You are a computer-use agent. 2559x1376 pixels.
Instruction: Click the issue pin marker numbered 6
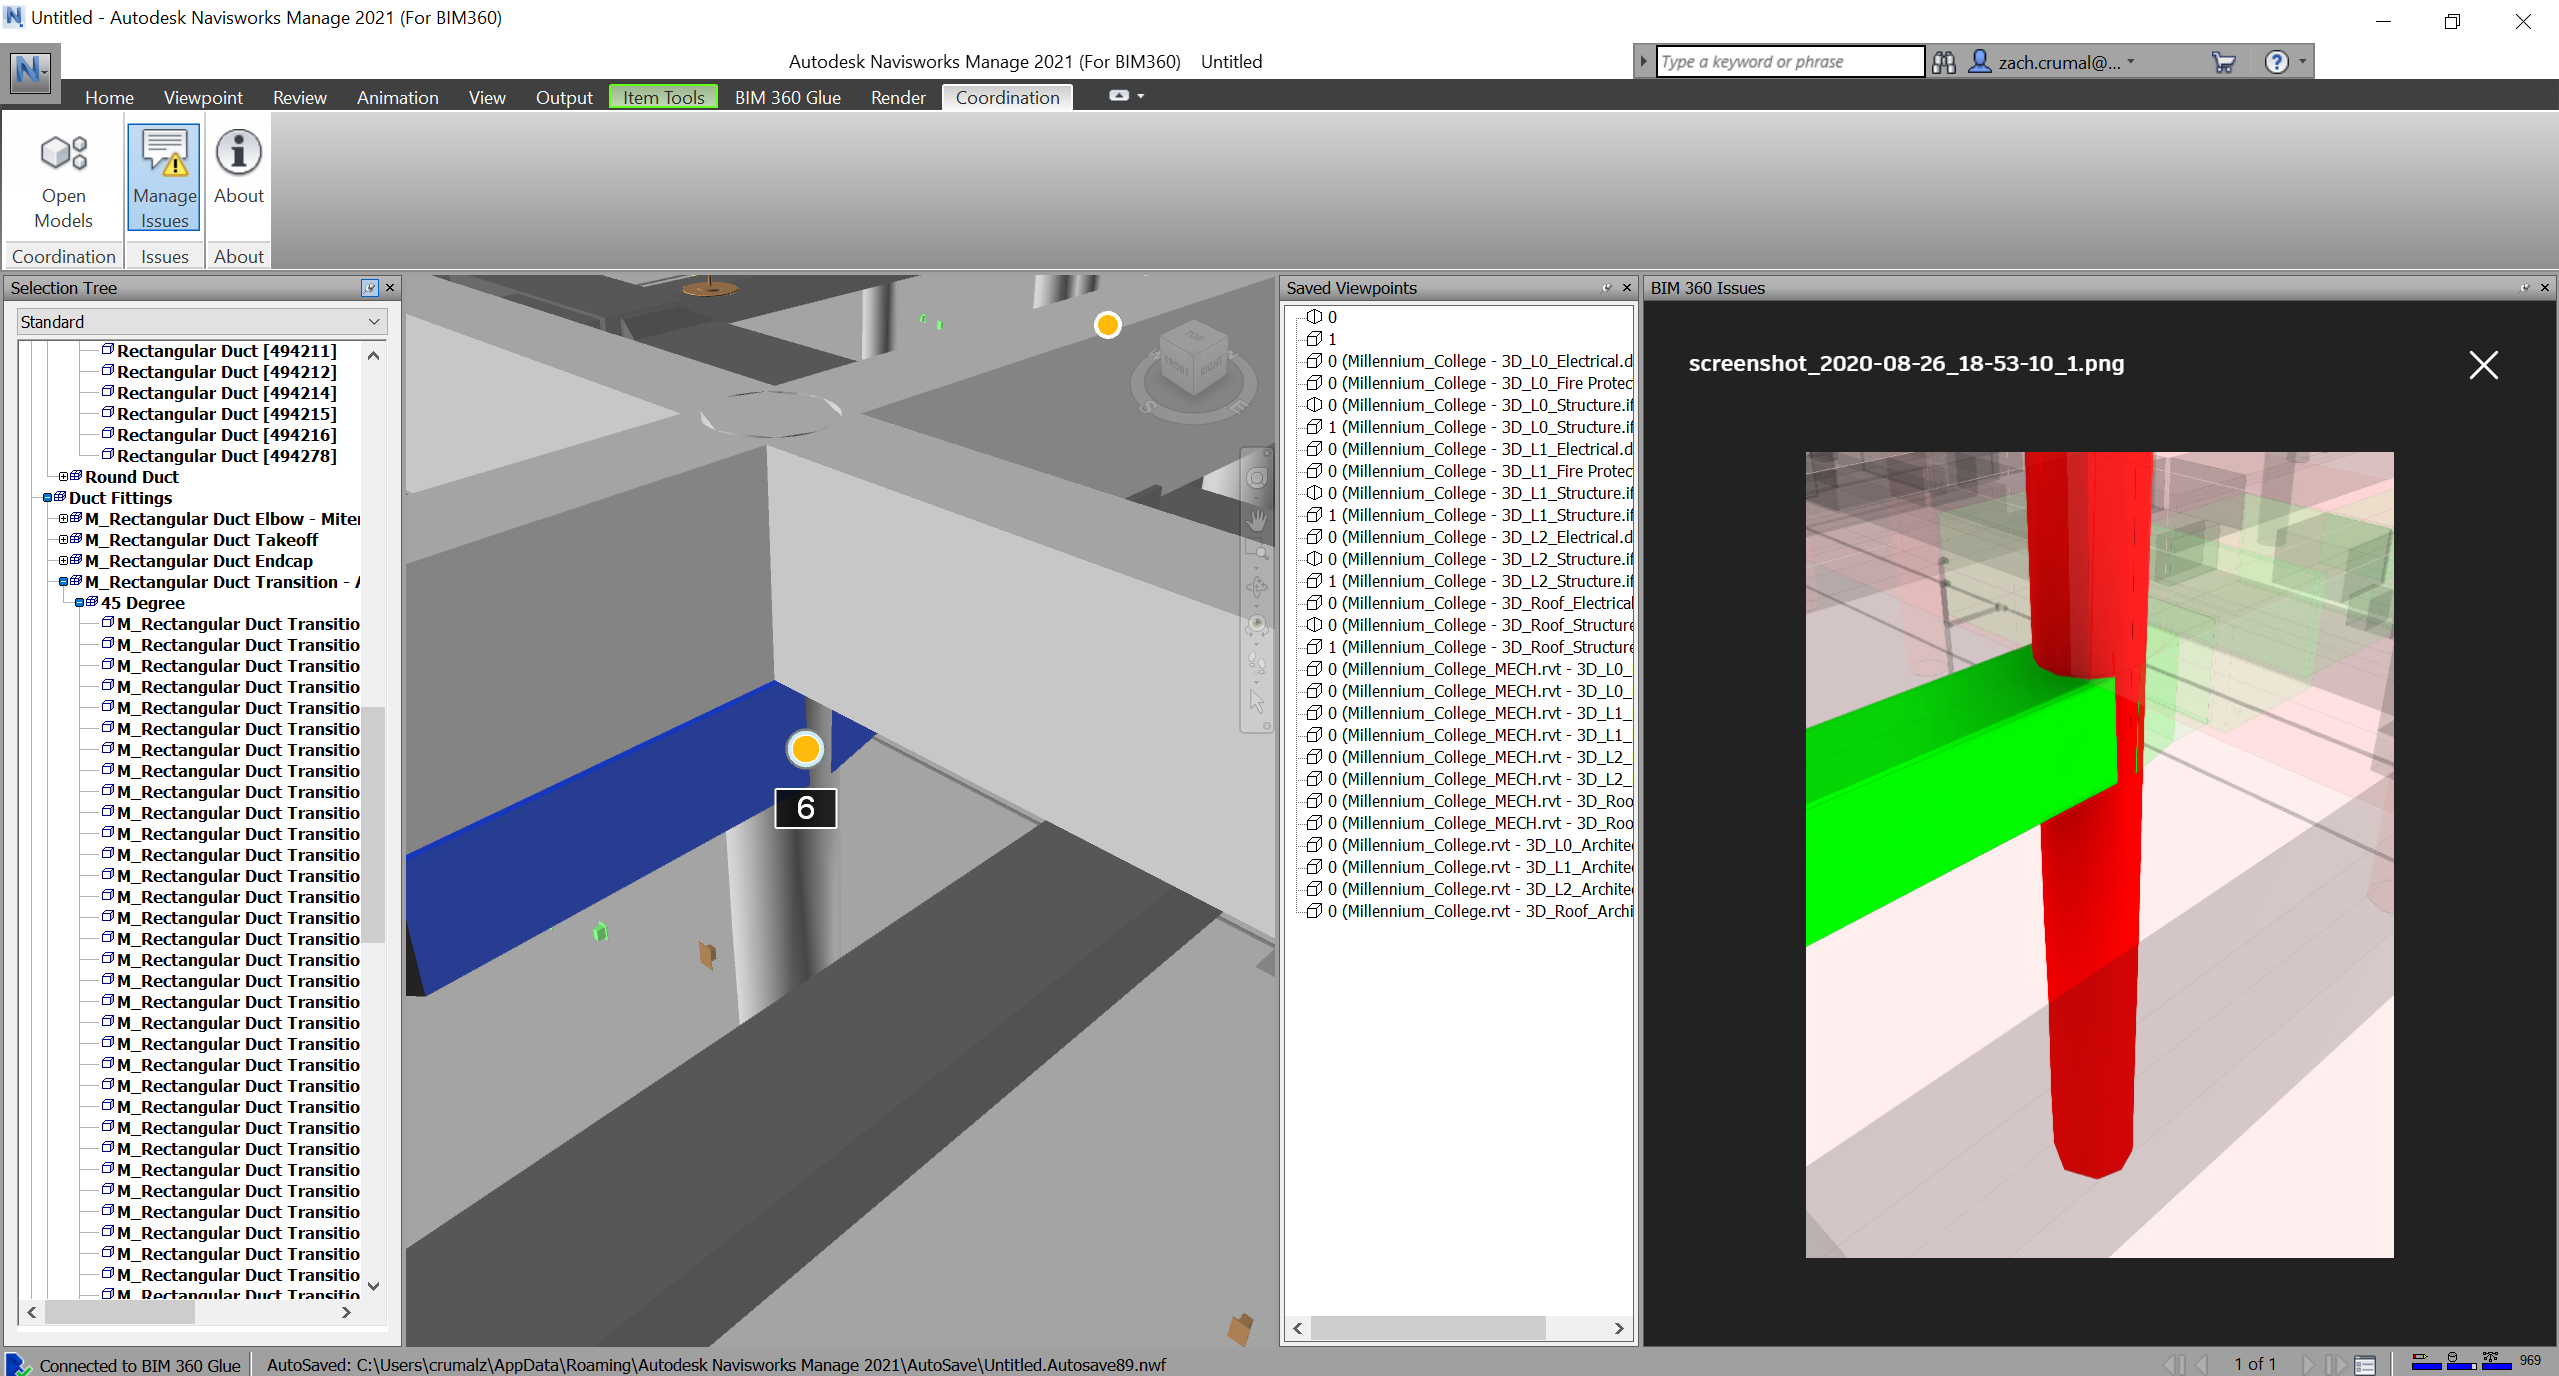805,749
